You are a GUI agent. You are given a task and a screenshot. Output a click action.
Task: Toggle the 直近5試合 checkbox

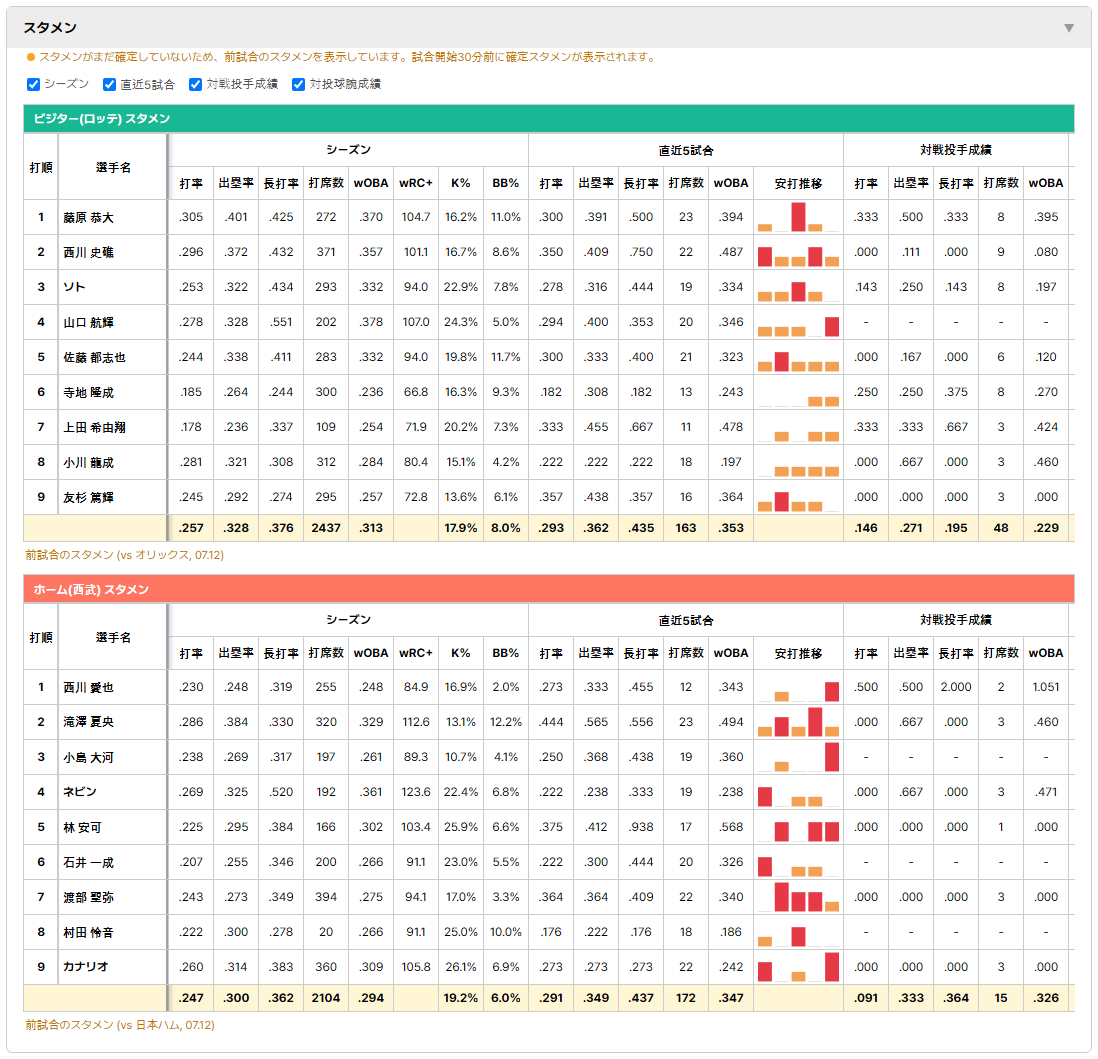[x=109, y=85]
